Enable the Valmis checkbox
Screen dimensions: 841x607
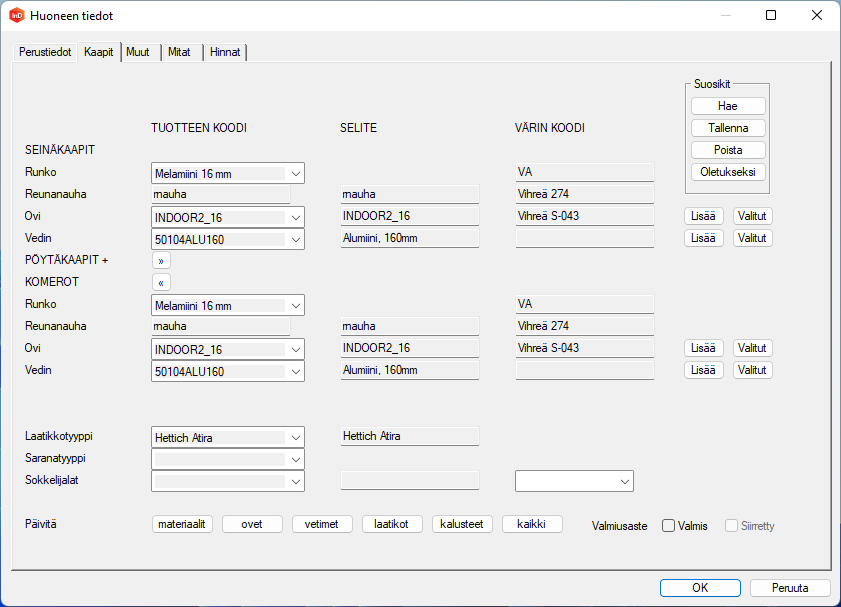point(668,526)
